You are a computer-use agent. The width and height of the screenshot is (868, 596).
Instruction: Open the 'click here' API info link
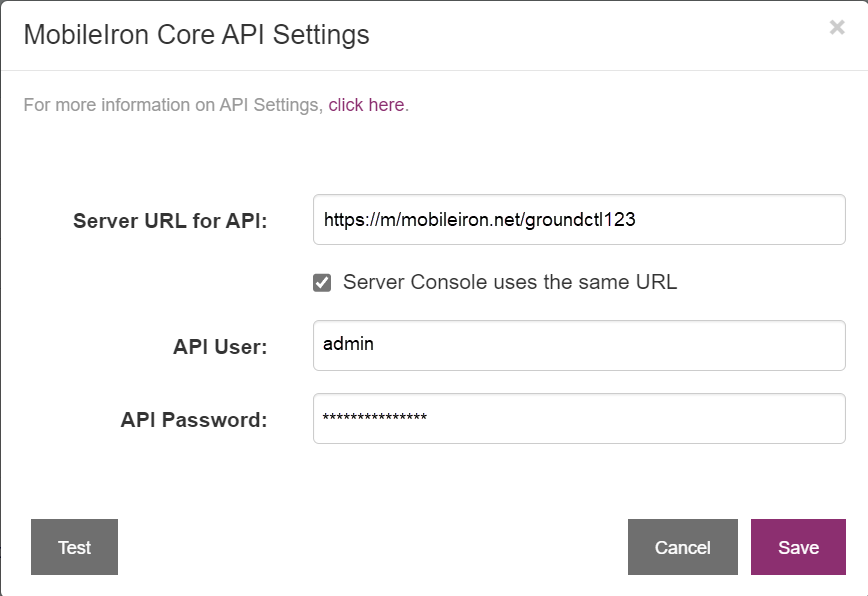click(366, 105)
